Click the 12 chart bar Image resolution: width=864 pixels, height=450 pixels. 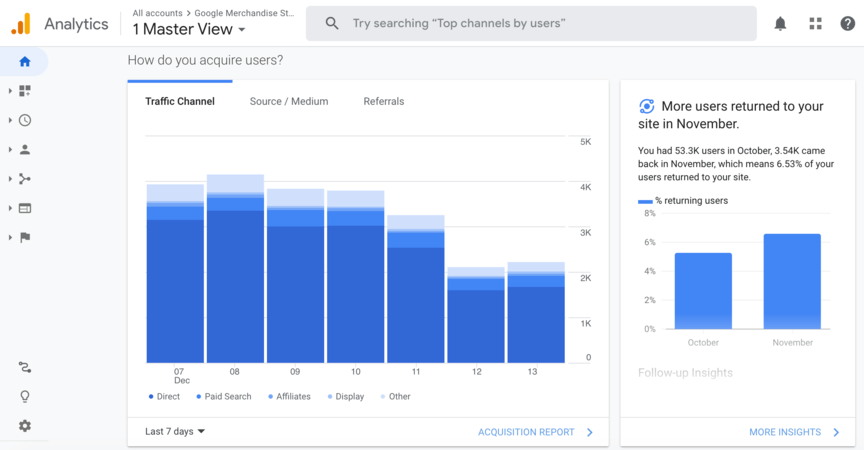click(476, 315)
